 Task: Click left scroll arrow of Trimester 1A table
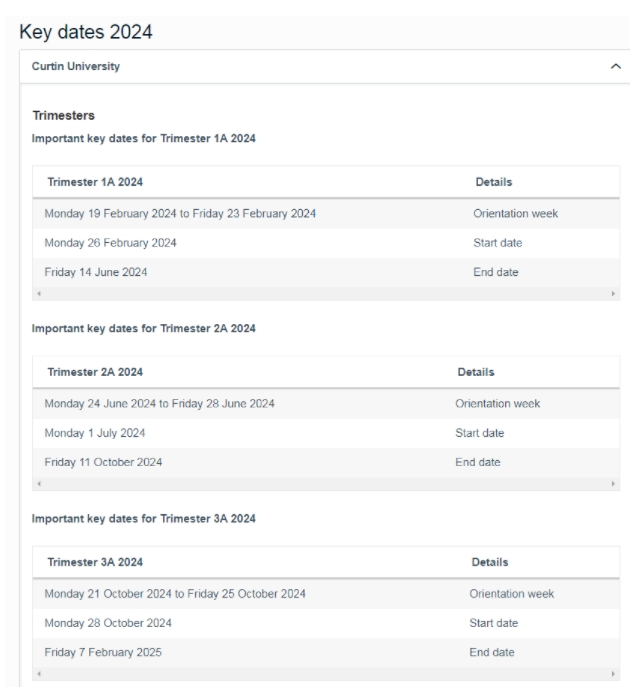pyautogui.click(x=39, y=294)
